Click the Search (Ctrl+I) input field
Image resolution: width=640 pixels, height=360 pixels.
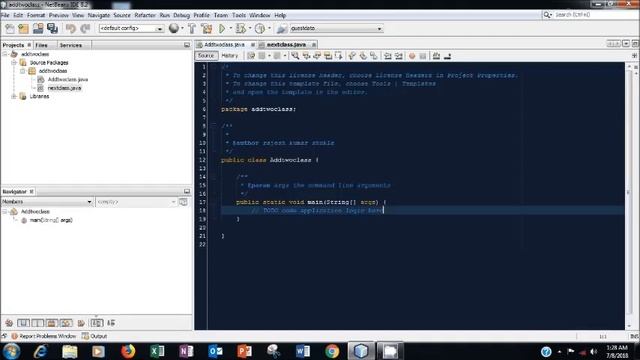click(x=595, y=15)
